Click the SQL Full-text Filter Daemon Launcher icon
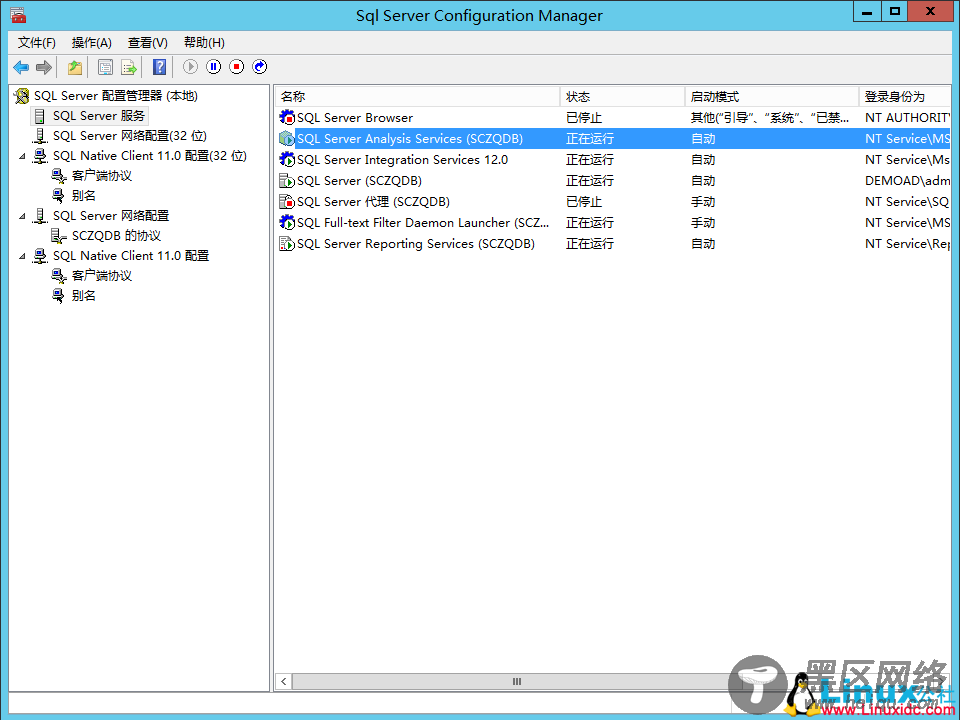This screenshot has height=720, width=960. pyautogui.click(x=287, y=223)
